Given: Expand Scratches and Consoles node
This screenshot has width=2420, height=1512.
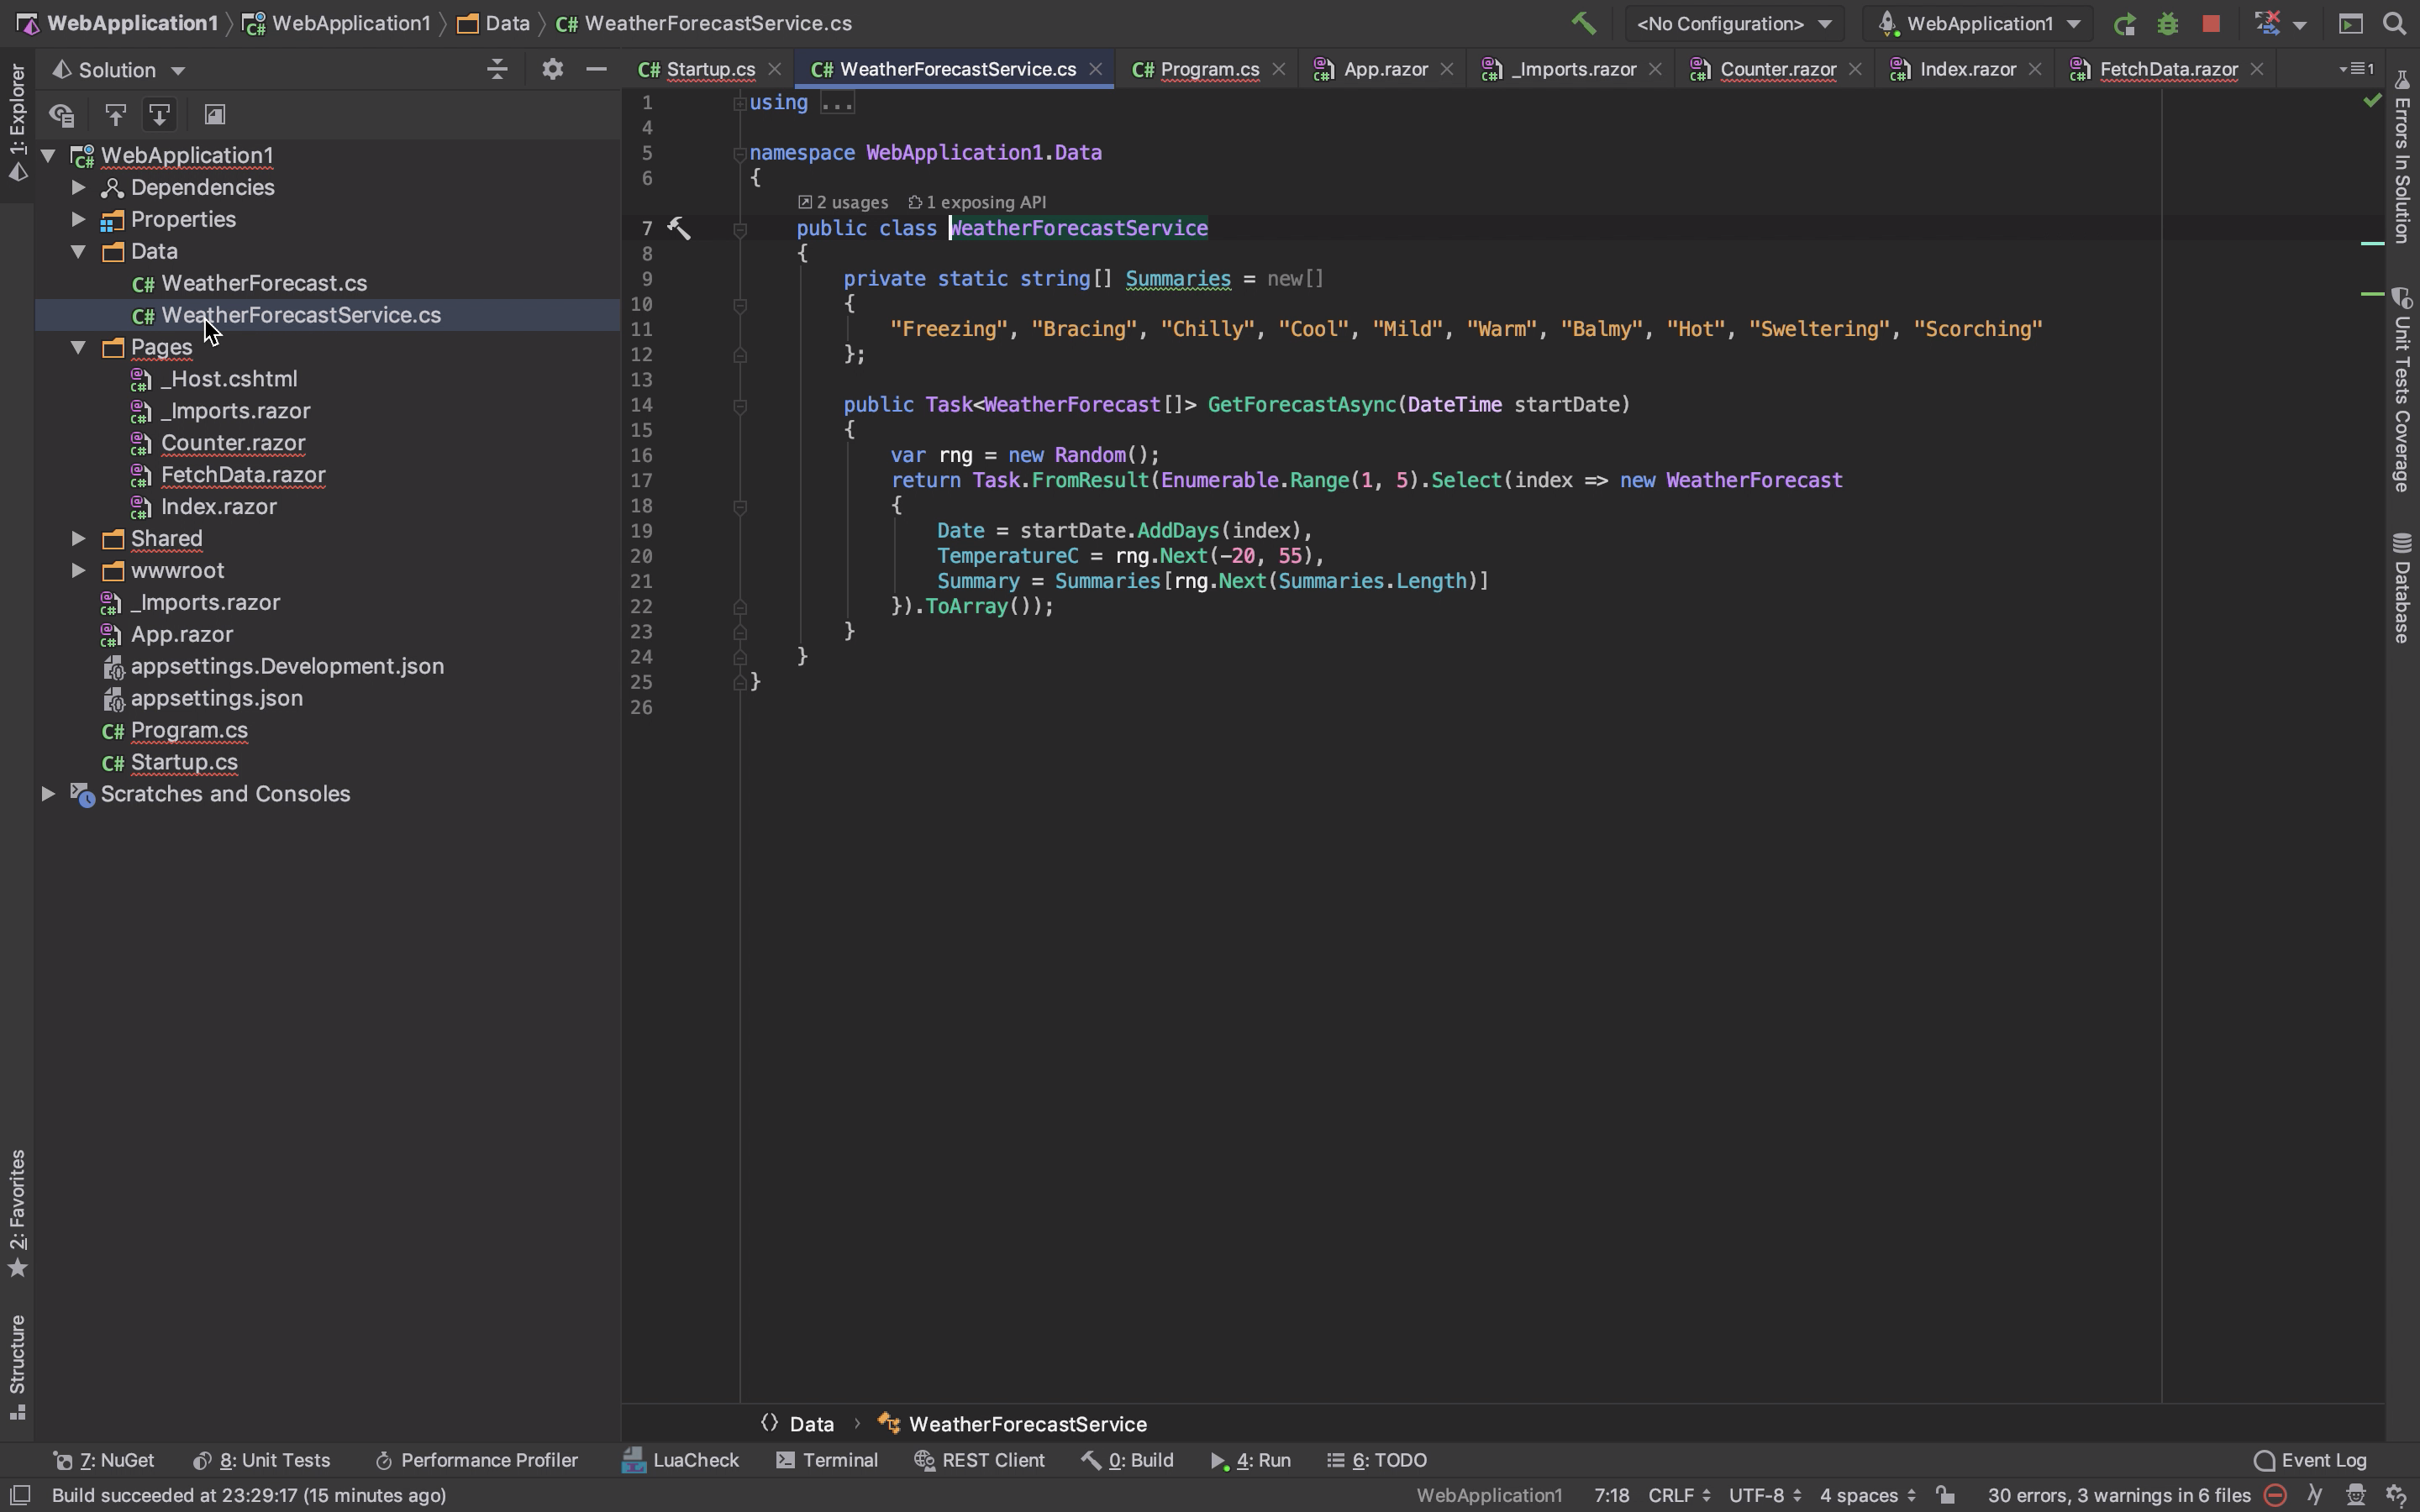Looking at the screenshot, I should 48,794.
